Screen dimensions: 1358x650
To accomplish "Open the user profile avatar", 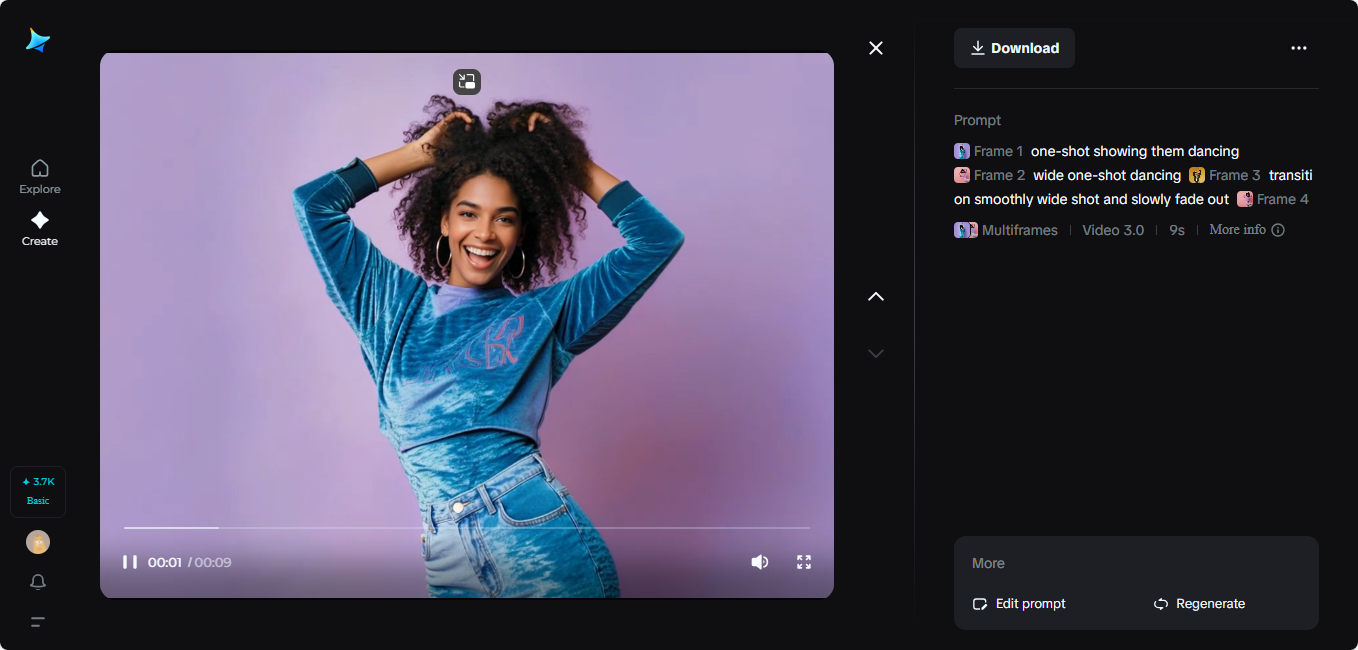I will (x=38, y=542).
